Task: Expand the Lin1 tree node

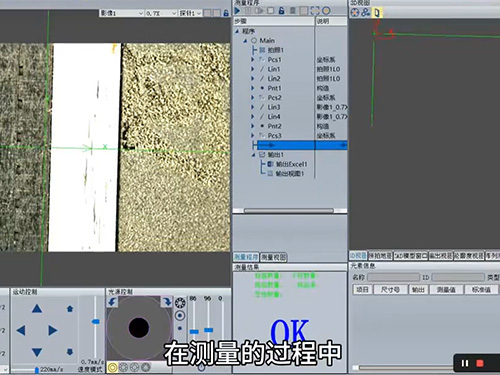Action: [253, 69]
